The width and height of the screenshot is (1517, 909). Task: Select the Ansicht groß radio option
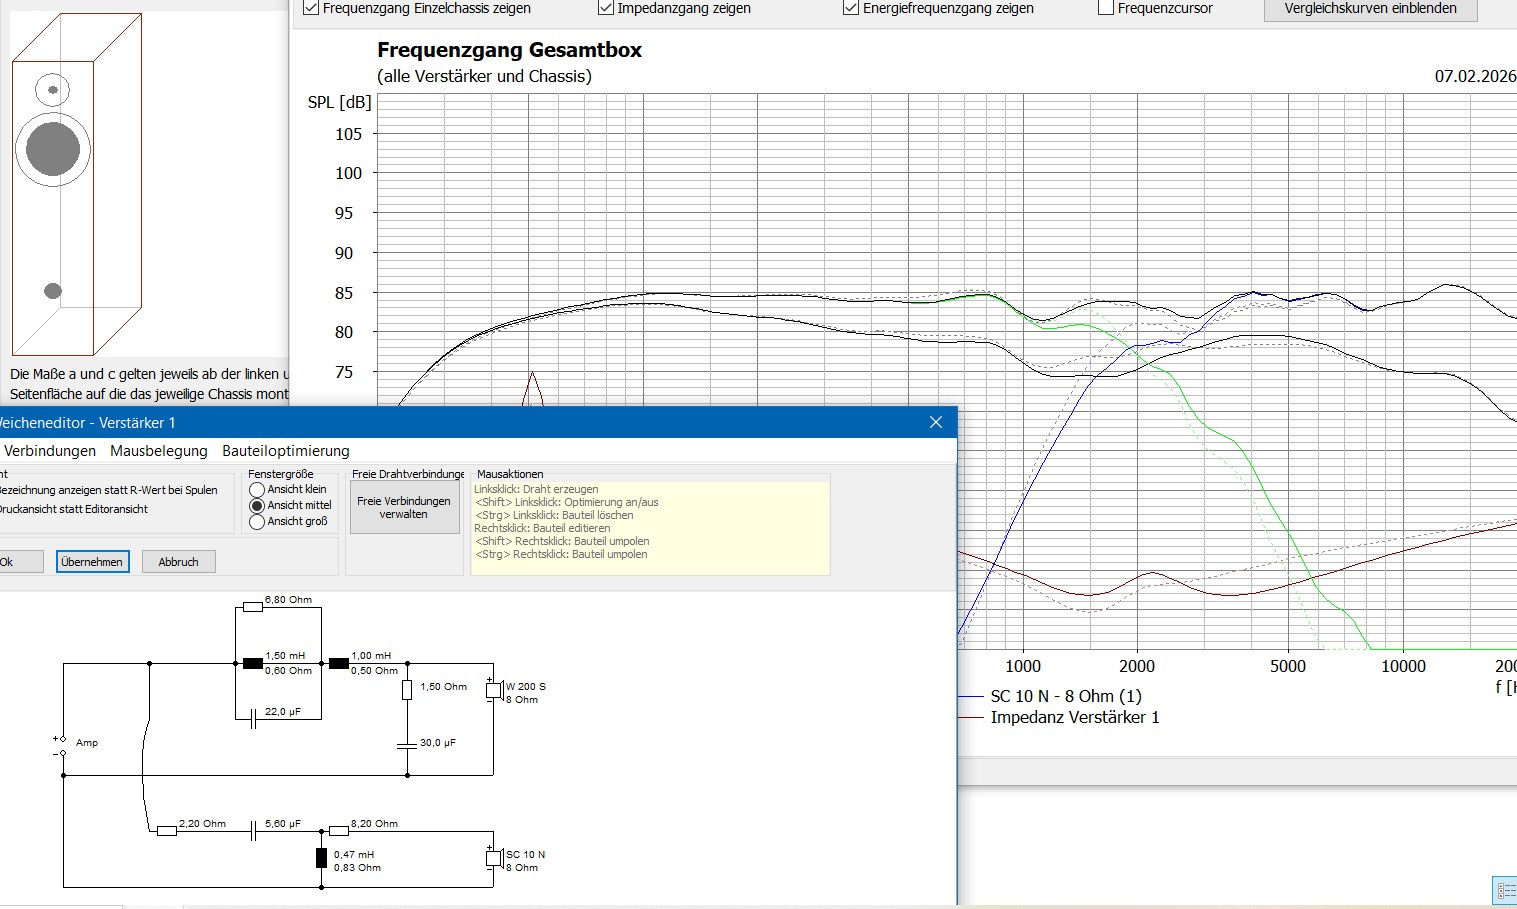(257, 521)
